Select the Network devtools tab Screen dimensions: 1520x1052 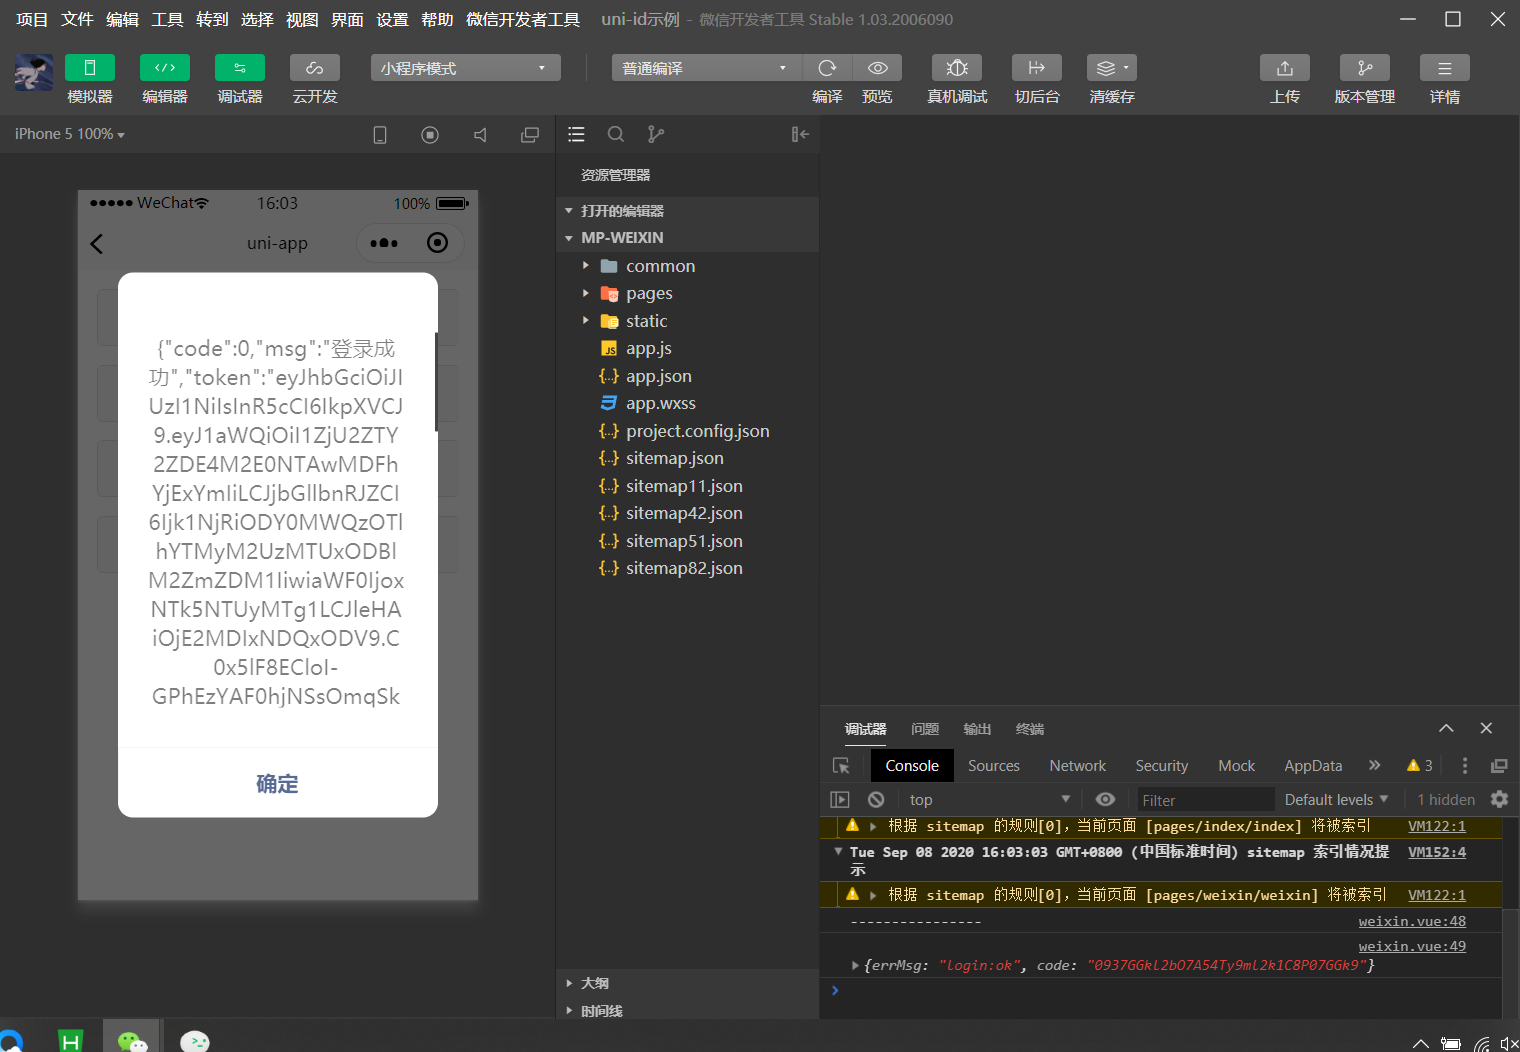pyautogui.click(x=1078, y=765)
